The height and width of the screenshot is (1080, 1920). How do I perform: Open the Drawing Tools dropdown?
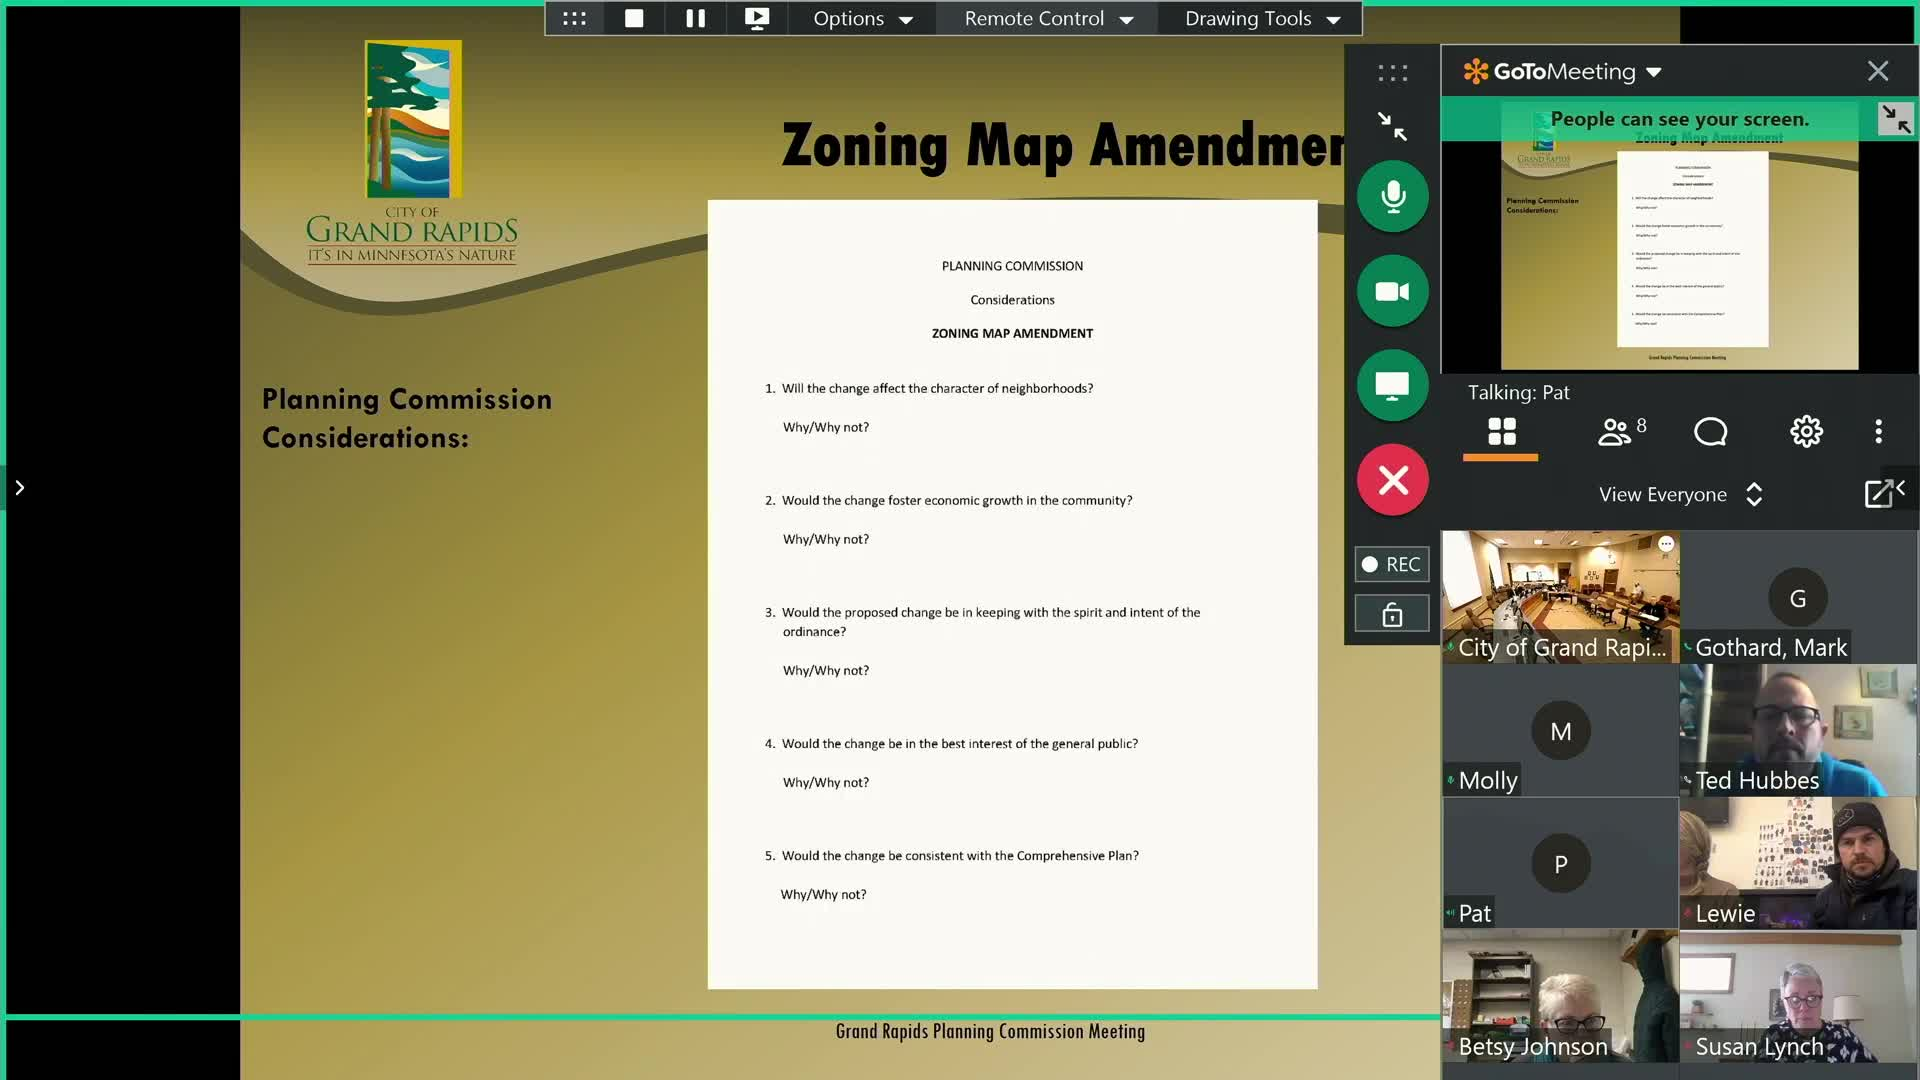pos(1262,18)
